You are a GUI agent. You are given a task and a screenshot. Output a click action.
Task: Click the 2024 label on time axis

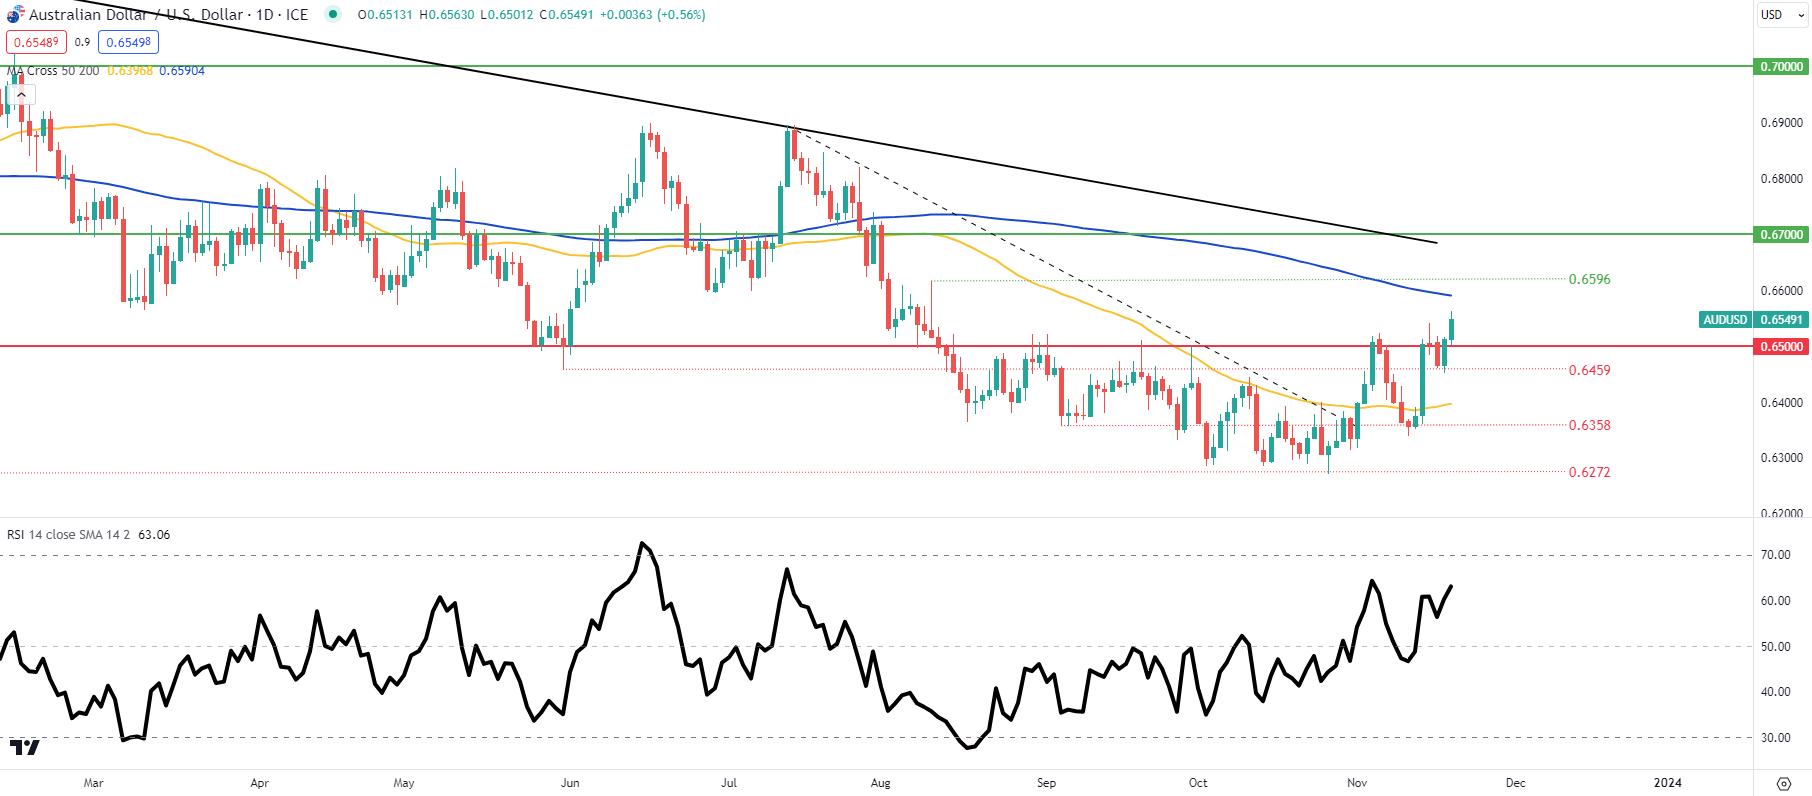point(1668,783)
